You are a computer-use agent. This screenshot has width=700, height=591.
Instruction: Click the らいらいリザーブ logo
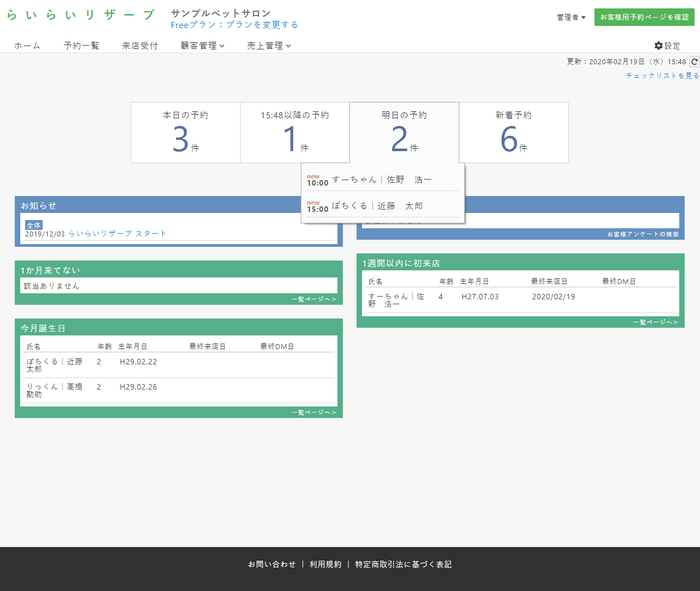[x=80, y=16]
